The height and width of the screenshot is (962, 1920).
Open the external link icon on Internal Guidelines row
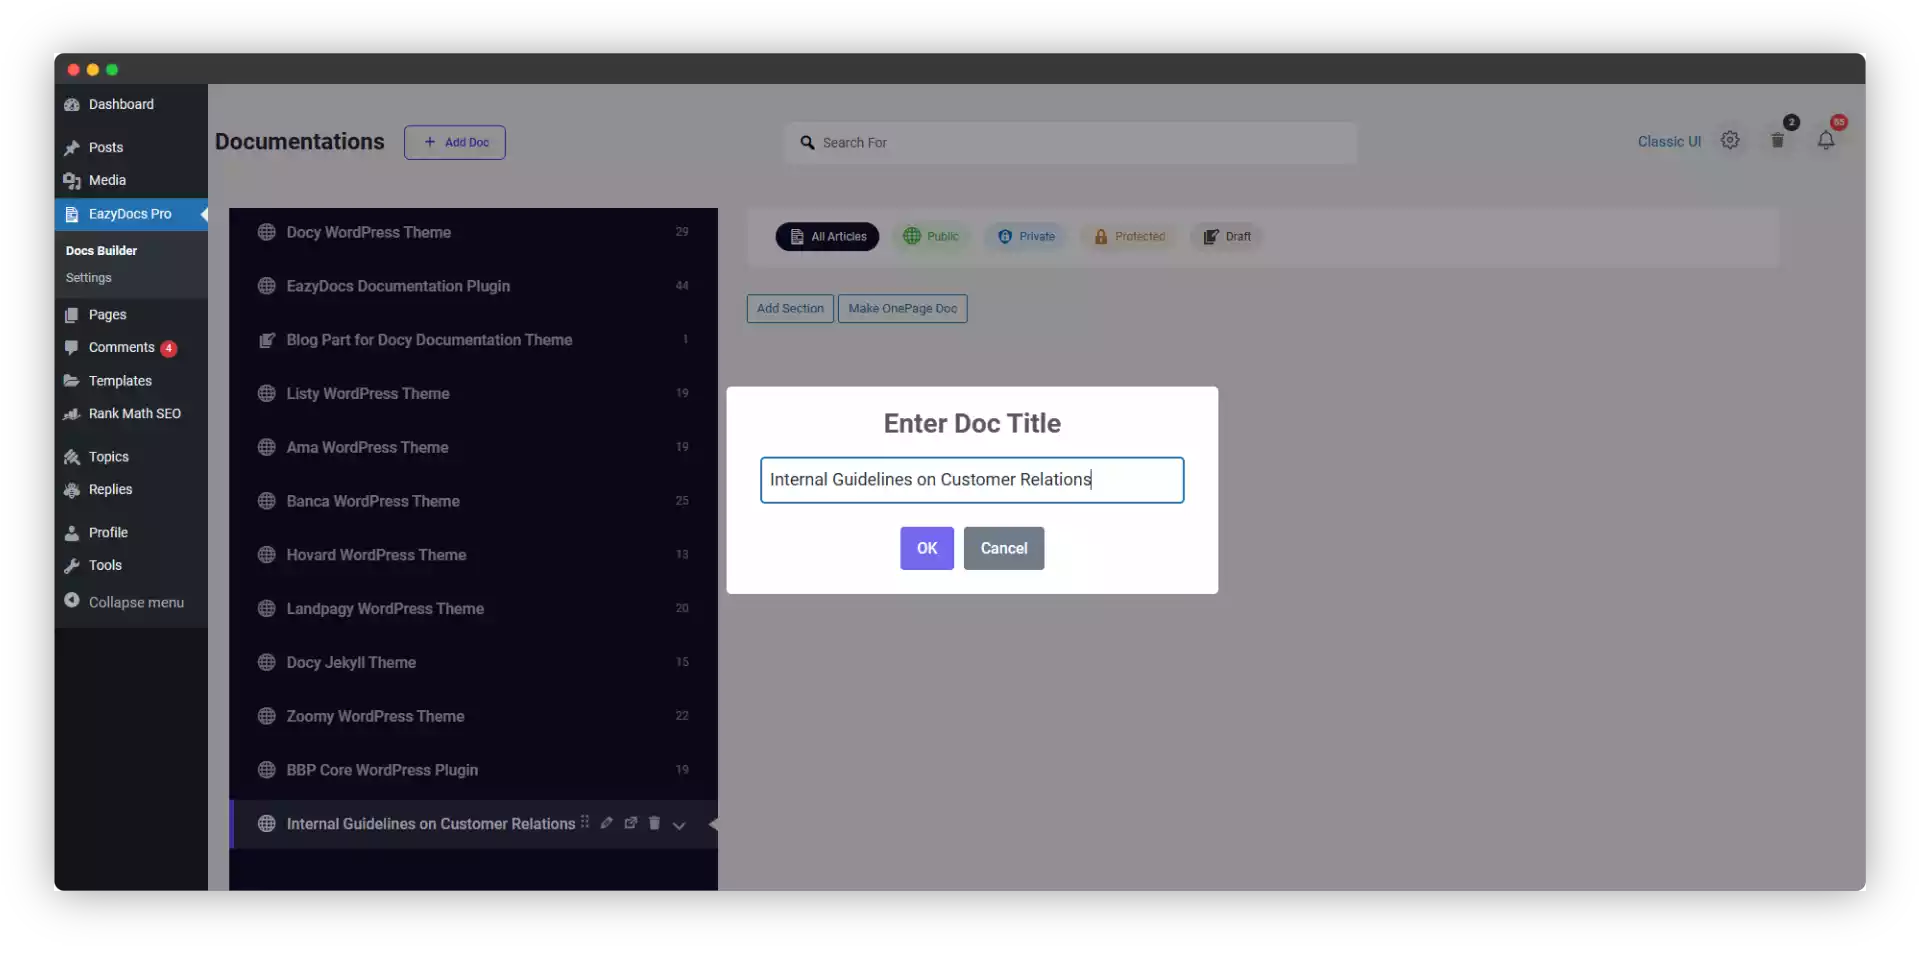pos(631,823)
